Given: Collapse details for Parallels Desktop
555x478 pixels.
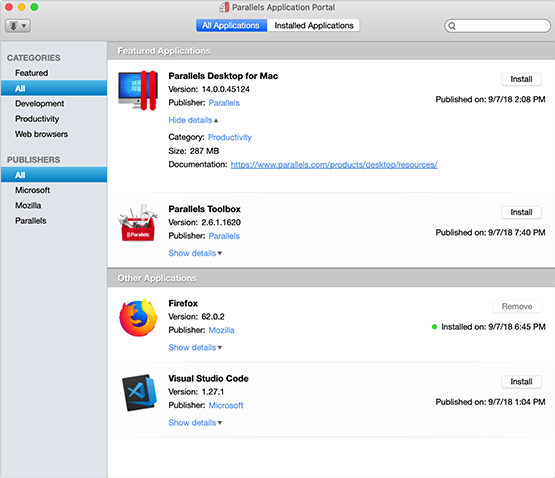Looking at the screenshot, I should point(193,120).
